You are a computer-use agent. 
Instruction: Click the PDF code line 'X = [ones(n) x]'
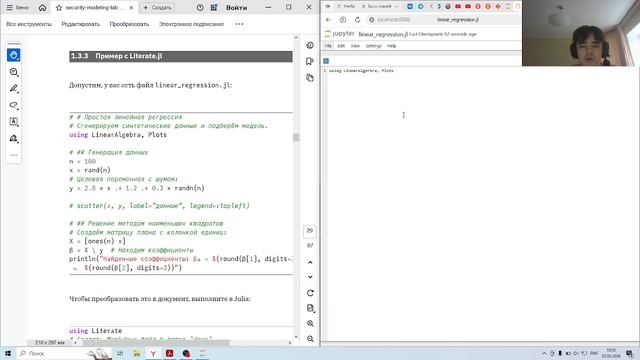[x=98, y=241]
